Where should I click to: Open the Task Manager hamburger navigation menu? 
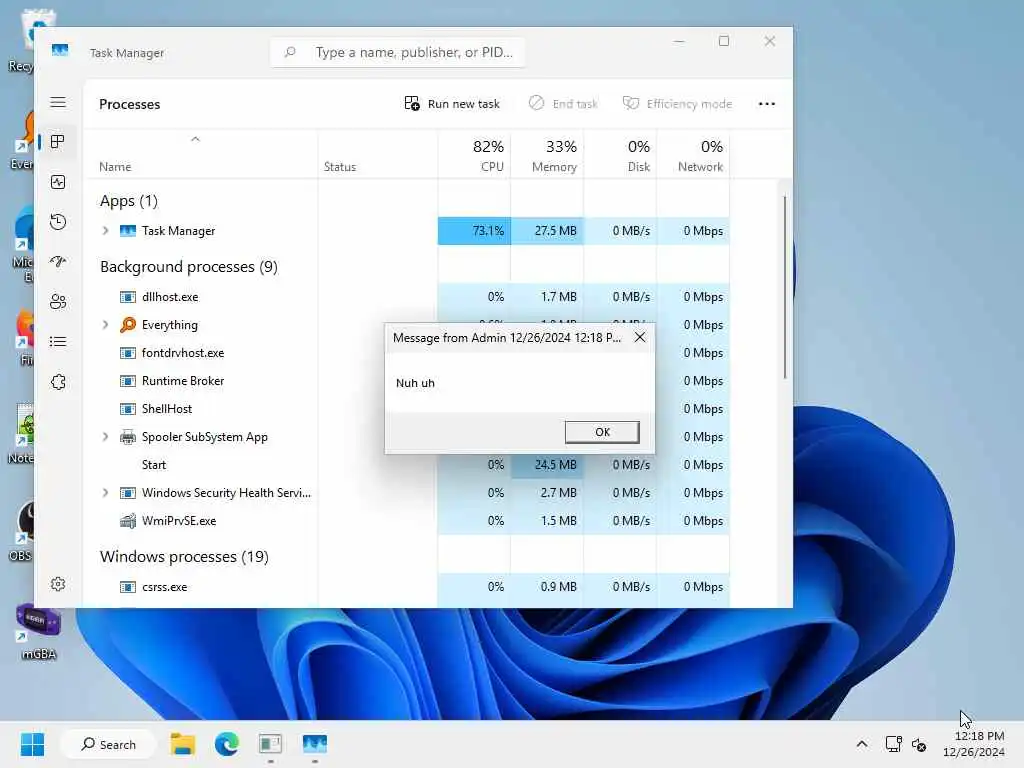tap(58, 103)
